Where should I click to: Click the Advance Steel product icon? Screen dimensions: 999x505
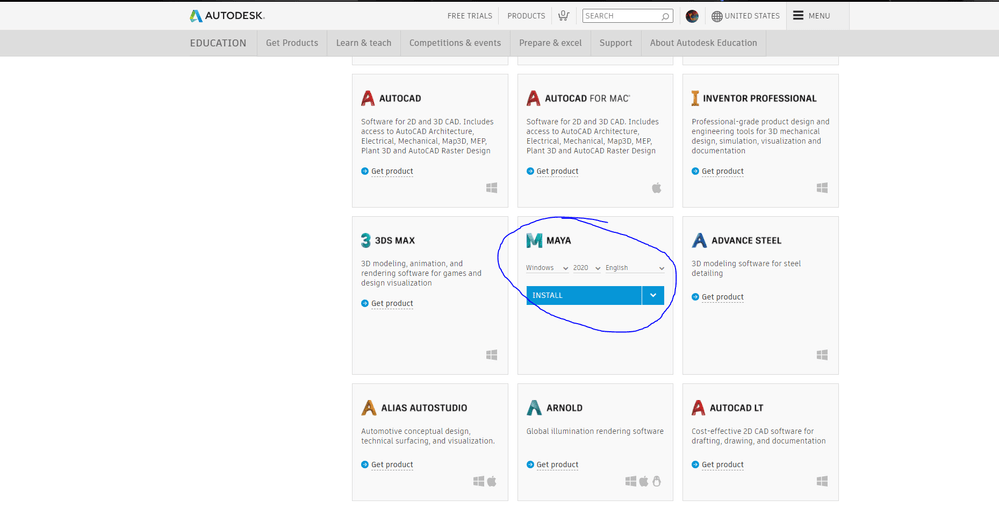(x=700, y=240)
